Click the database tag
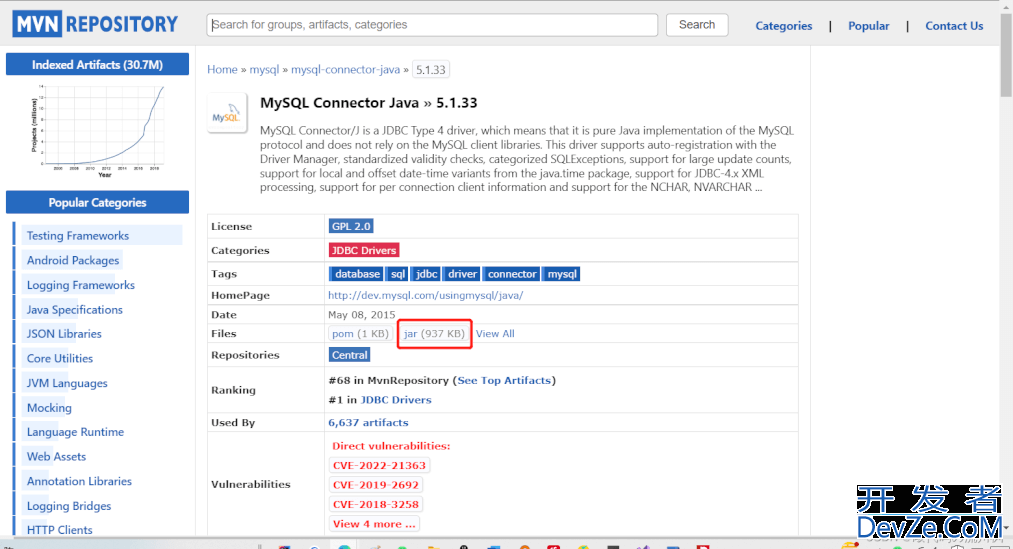 [357, 274]
